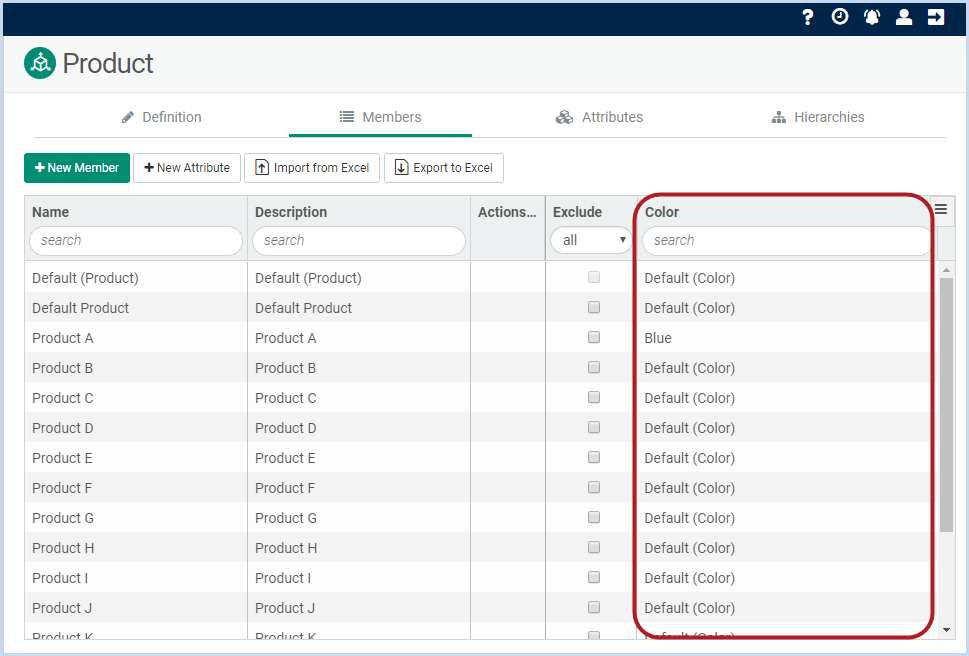Toggle Exclude checkbox for Product D

point(594,427)
